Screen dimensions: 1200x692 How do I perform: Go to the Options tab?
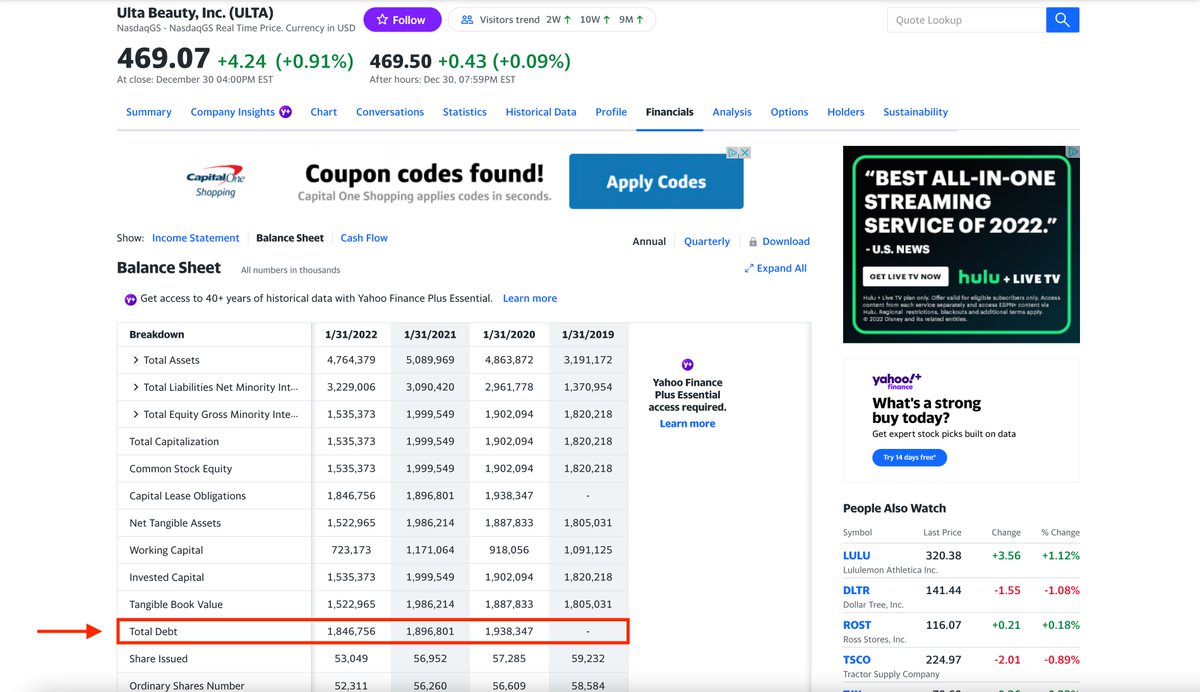[789, 112]
